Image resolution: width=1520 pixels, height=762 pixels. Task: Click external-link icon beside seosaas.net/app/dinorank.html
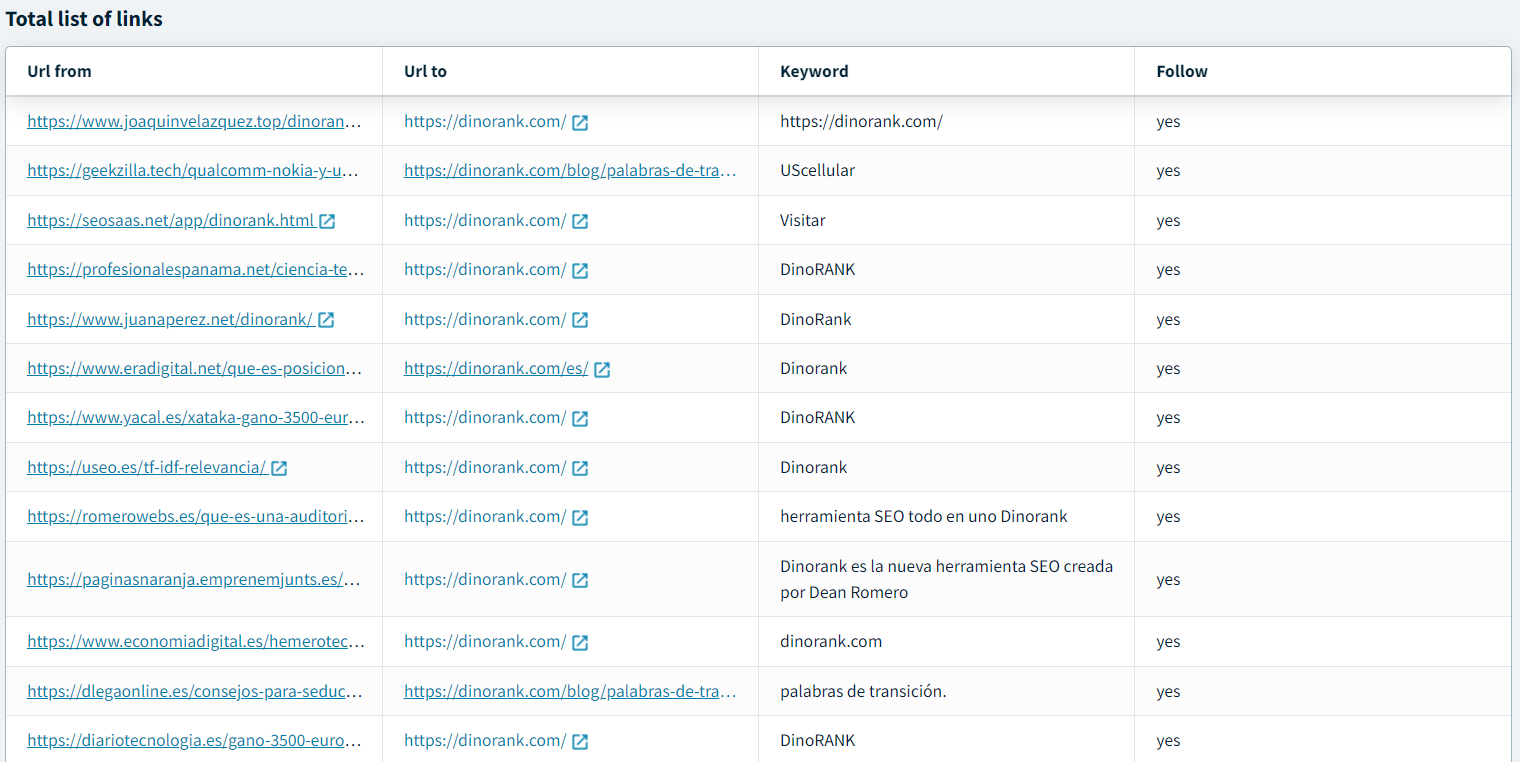327,221
